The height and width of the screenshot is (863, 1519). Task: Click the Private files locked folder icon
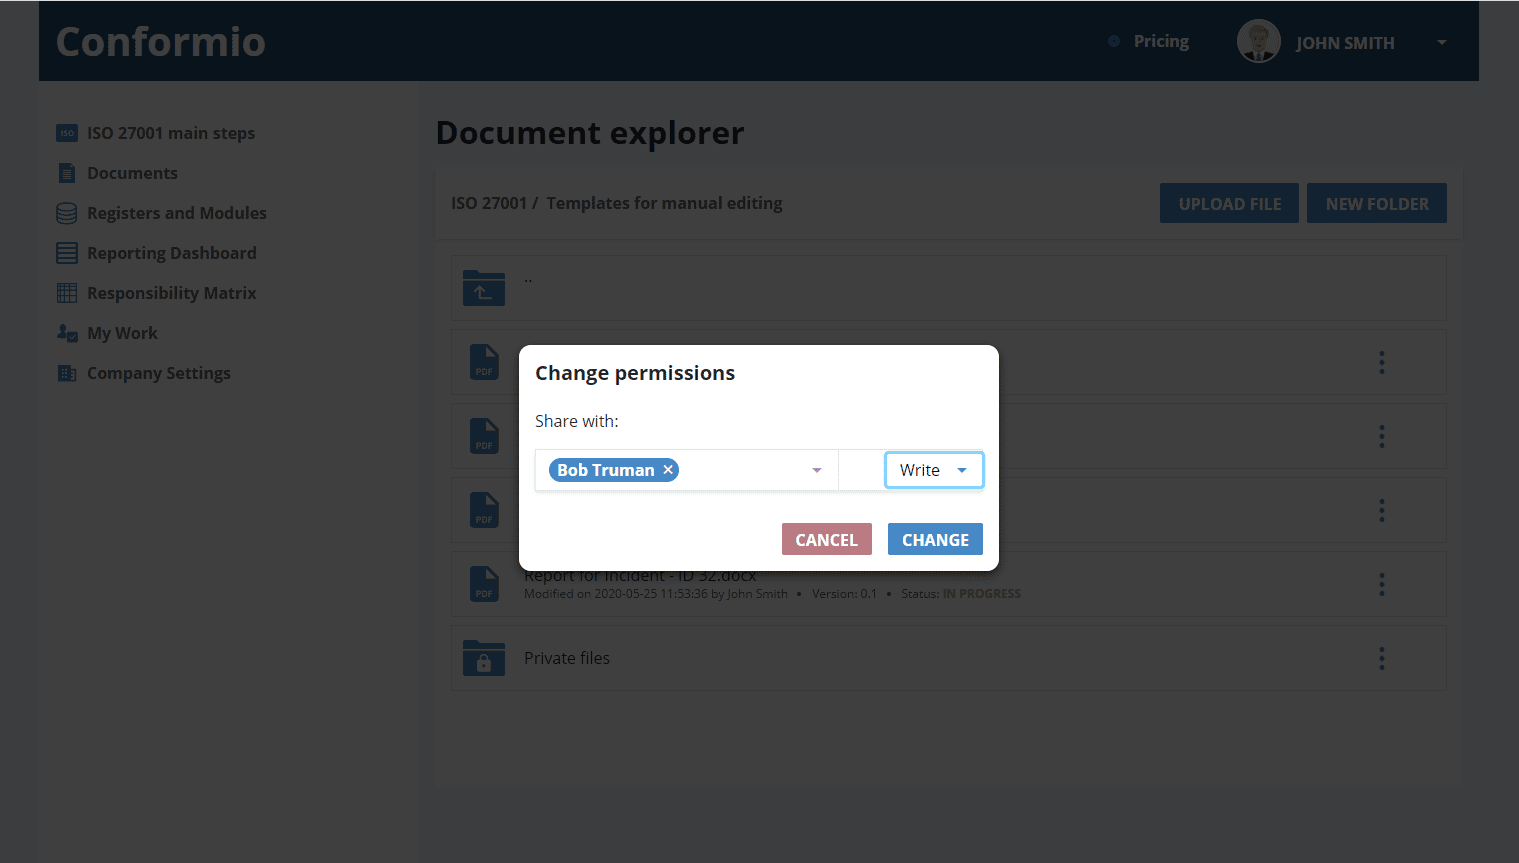click(484, 658)
